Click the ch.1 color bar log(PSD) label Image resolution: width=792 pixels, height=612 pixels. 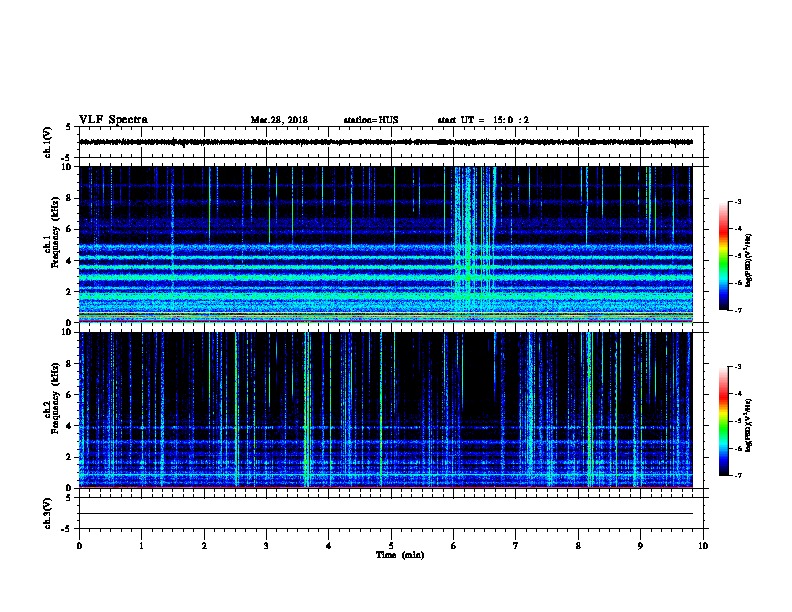[x=748, y=260]
